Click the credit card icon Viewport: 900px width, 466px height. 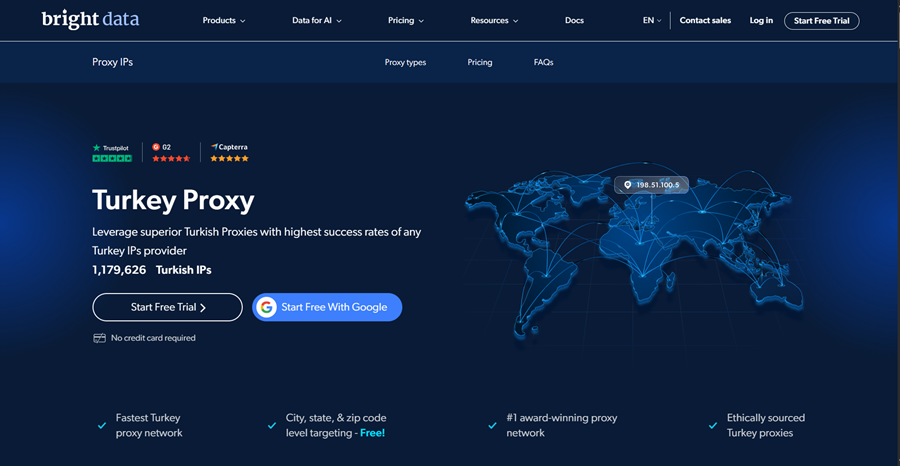pos(99,338)
